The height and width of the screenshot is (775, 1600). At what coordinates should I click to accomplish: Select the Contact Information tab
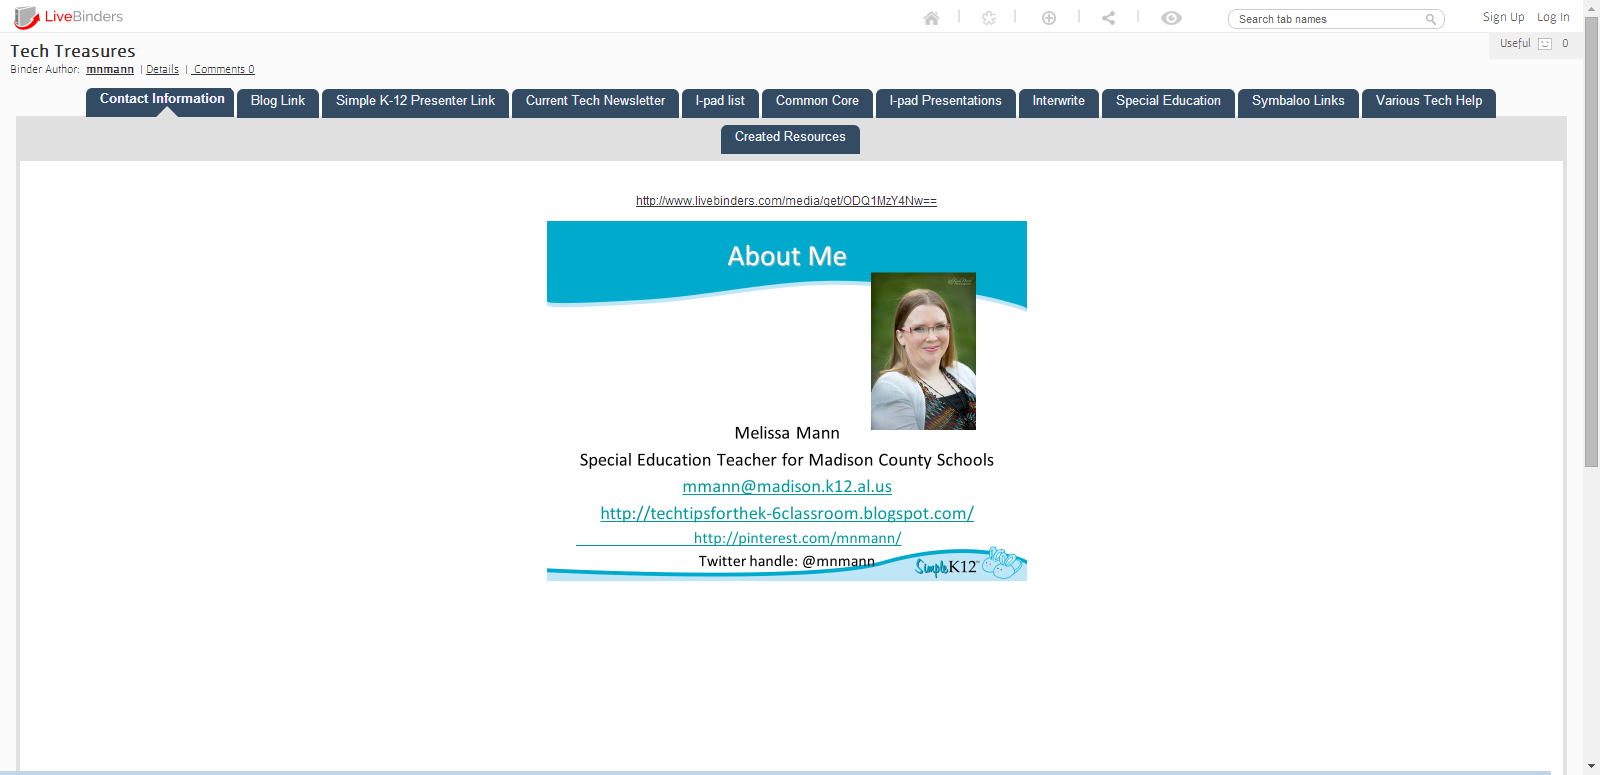click(x=160, y=102)
